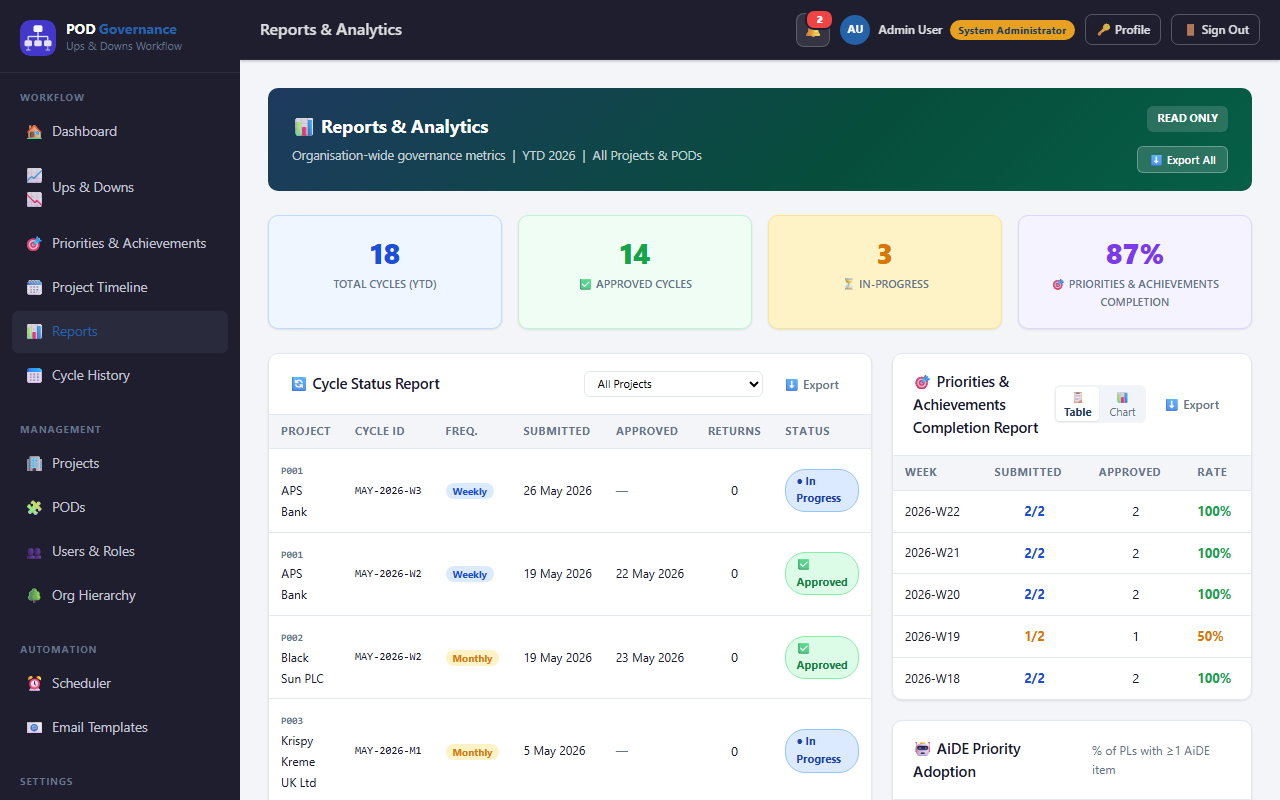Click the Email Templates icon
The height and width of the screenshot is (800, 1280).
tap(34, 727)
